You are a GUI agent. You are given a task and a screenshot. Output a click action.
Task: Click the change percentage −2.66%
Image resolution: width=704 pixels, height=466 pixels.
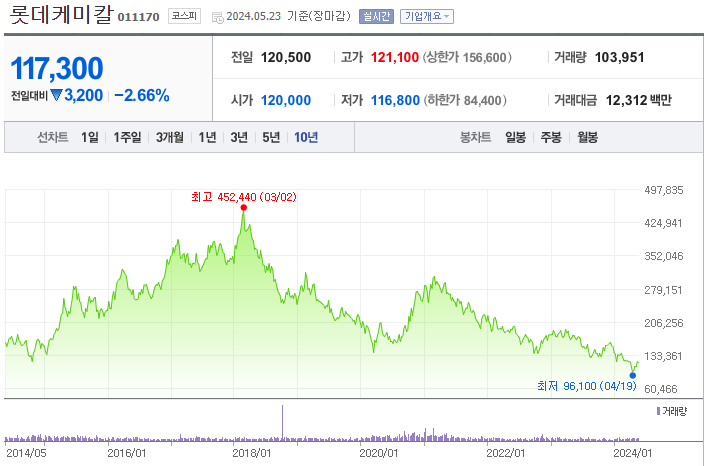pyautogui.click(x=142, y=95)
